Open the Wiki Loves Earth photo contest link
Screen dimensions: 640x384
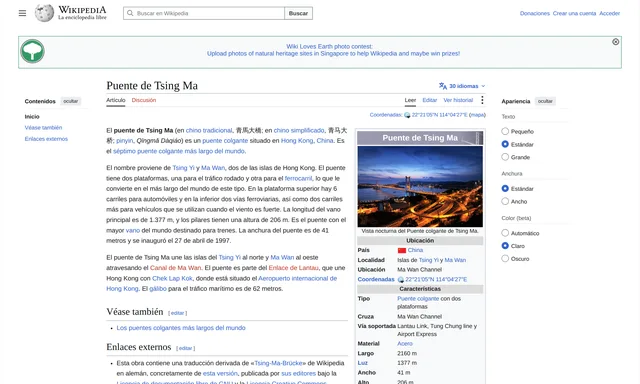click(x=329, y=47)
